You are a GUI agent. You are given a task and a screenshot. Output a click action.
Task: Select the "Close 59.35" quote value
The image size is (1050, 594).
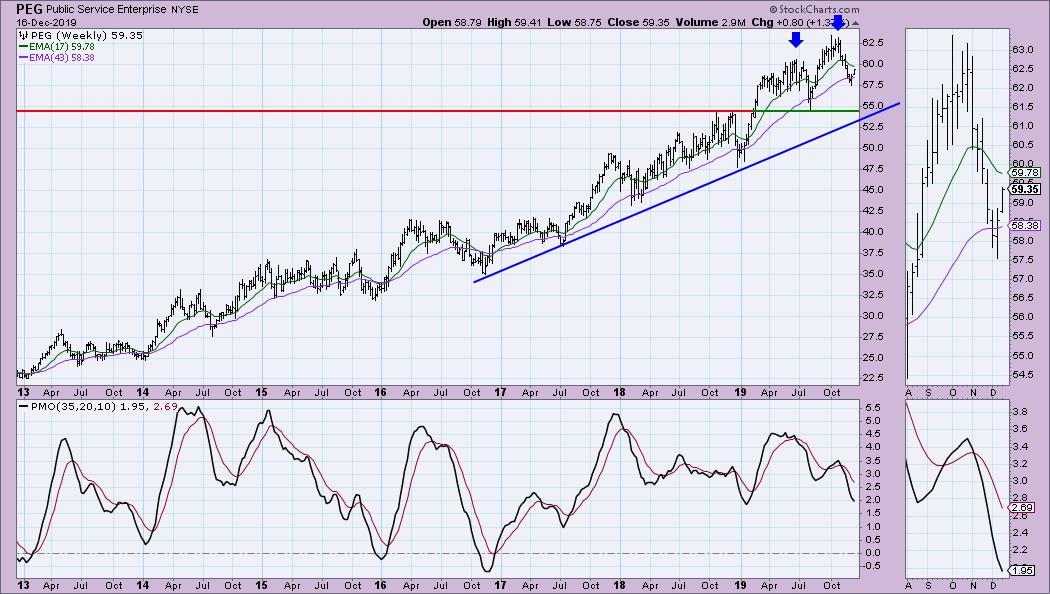click(x=638, y=22)
